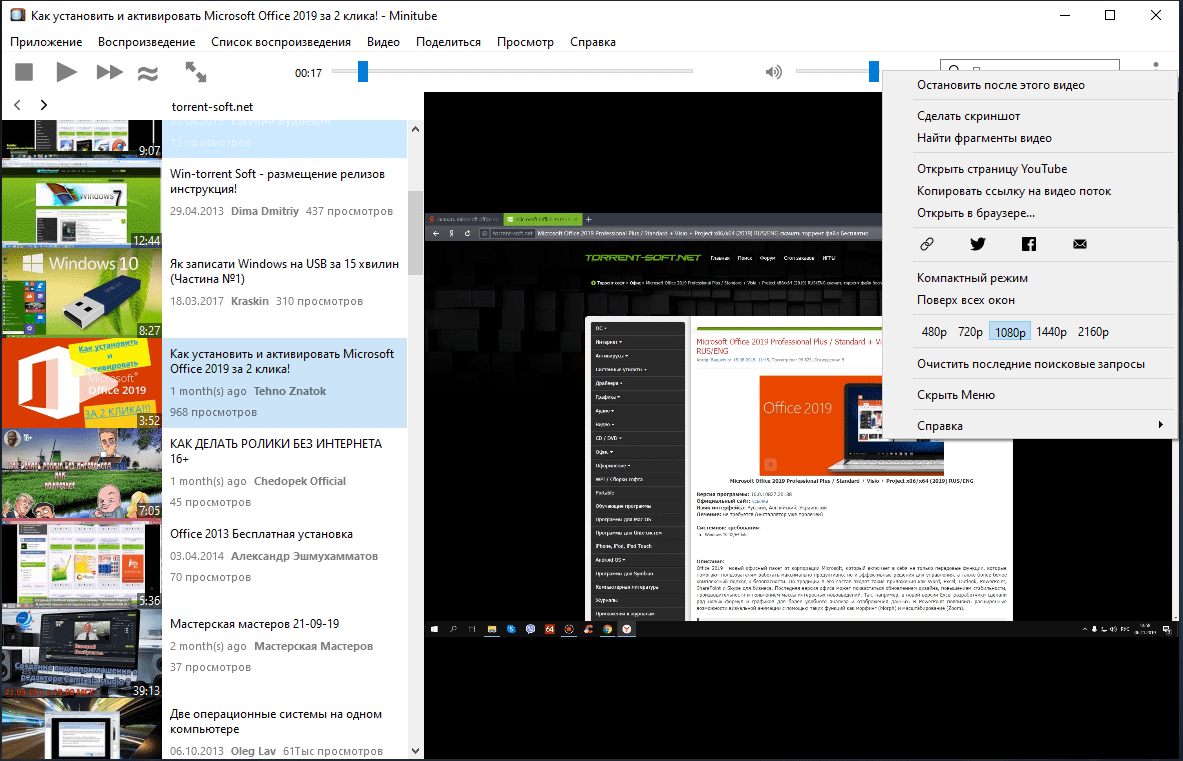
Task: Click the 7:05 cartoon video thumbnail
Action: [81, 474]
